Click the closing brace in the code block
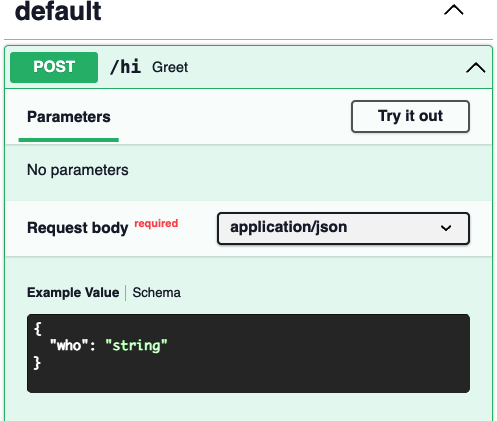Image resolution: width=497 pixels, height=421 pixels. (37, 363)
